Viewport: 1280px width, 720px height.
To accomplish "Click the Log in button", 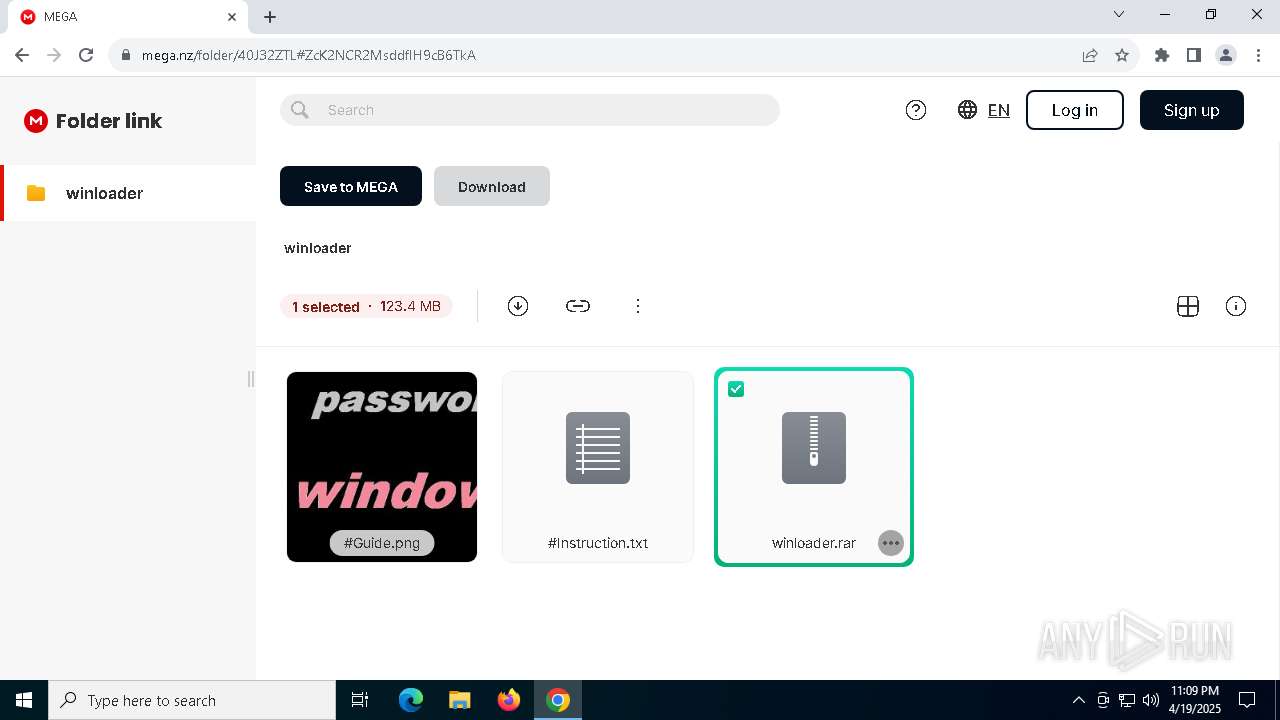I will tap(1075, 110).
